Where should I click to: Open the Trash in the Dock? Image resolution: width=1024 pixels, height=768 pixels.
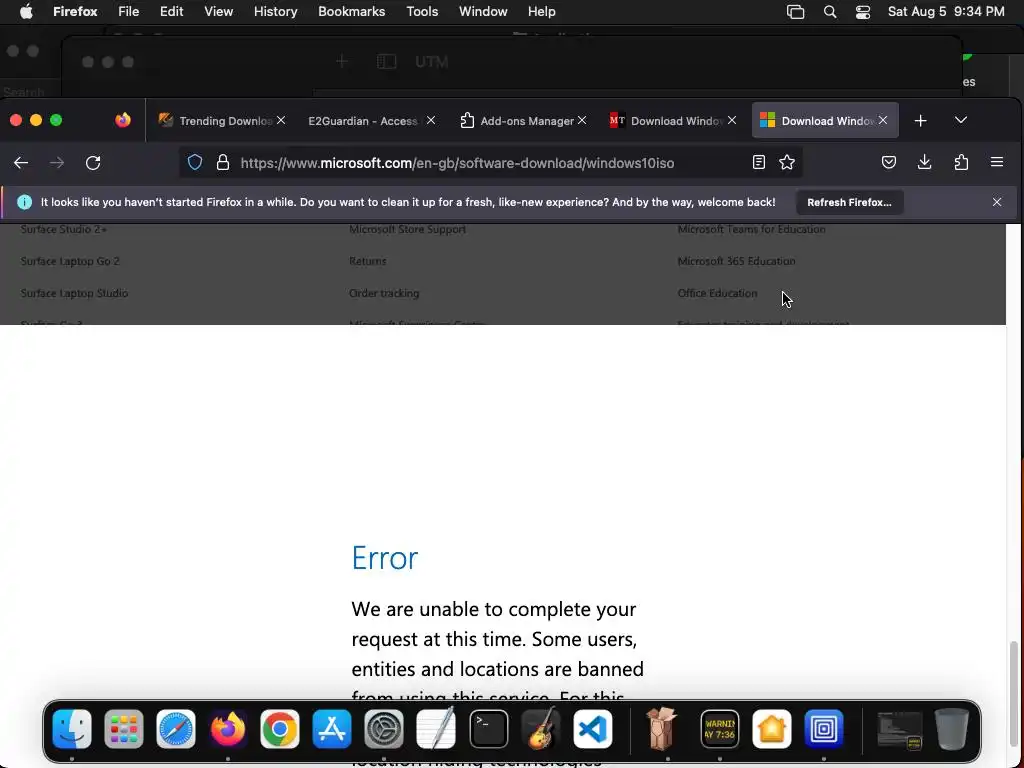(952, 729)
